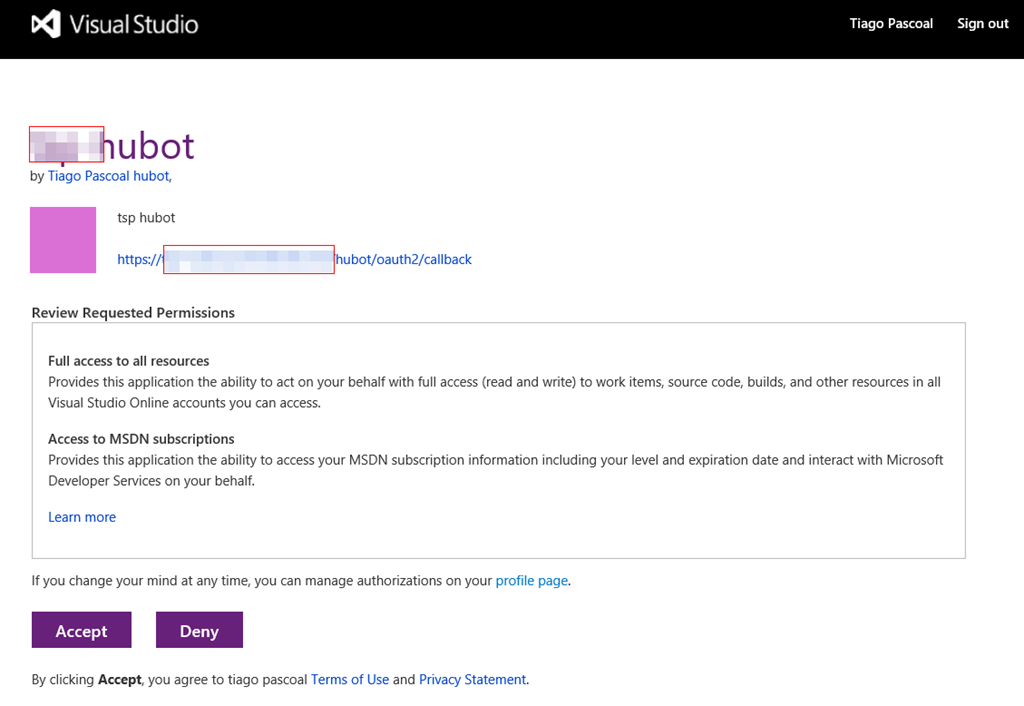The width and height of the screenshot is (1024, 706).
Task: Click the 'Access to MSDN subscriptions' heading
Action: point(141,439)
